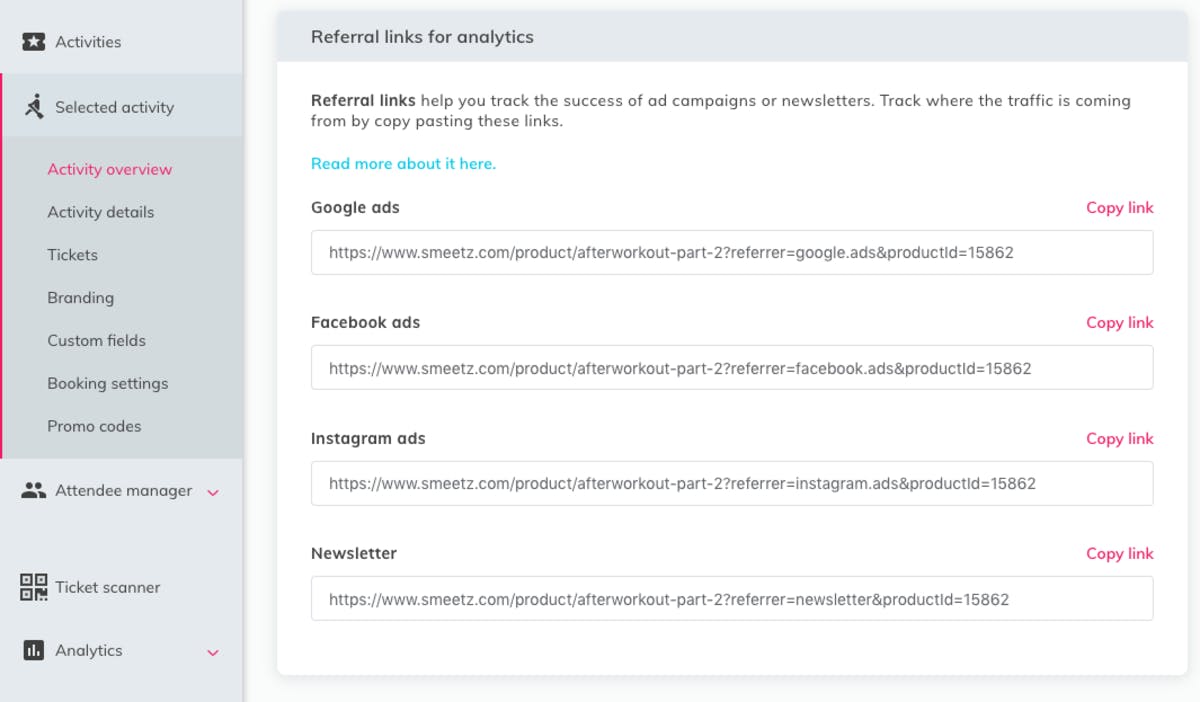Navigate to Booking settings

click(108, 383)
